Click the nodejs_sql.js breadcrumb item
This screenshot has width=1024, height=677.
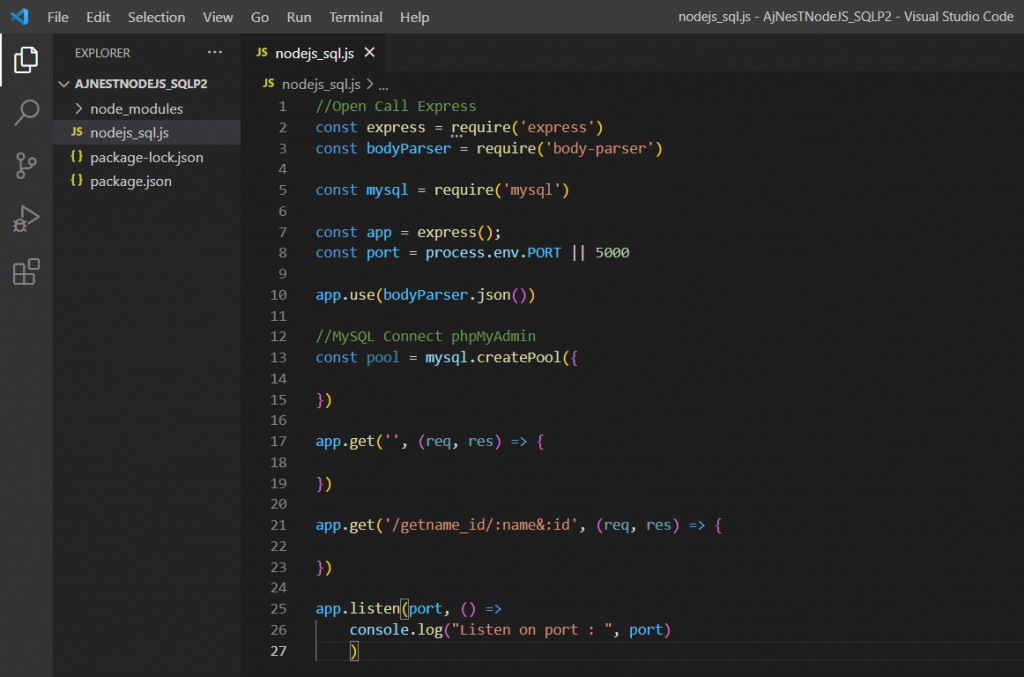[320, 86]
